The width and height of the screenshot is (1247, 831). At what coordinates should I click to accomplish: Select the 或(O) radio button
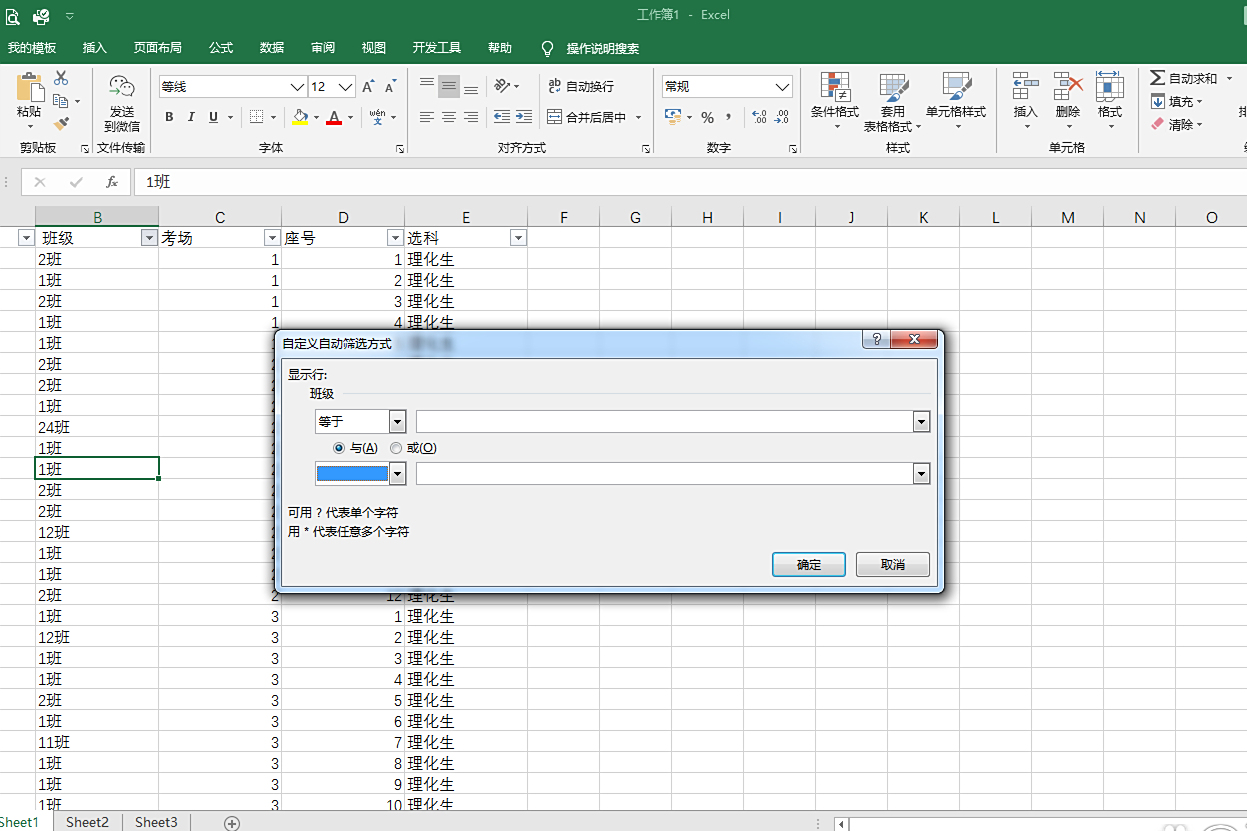click(x=396, y=448)
